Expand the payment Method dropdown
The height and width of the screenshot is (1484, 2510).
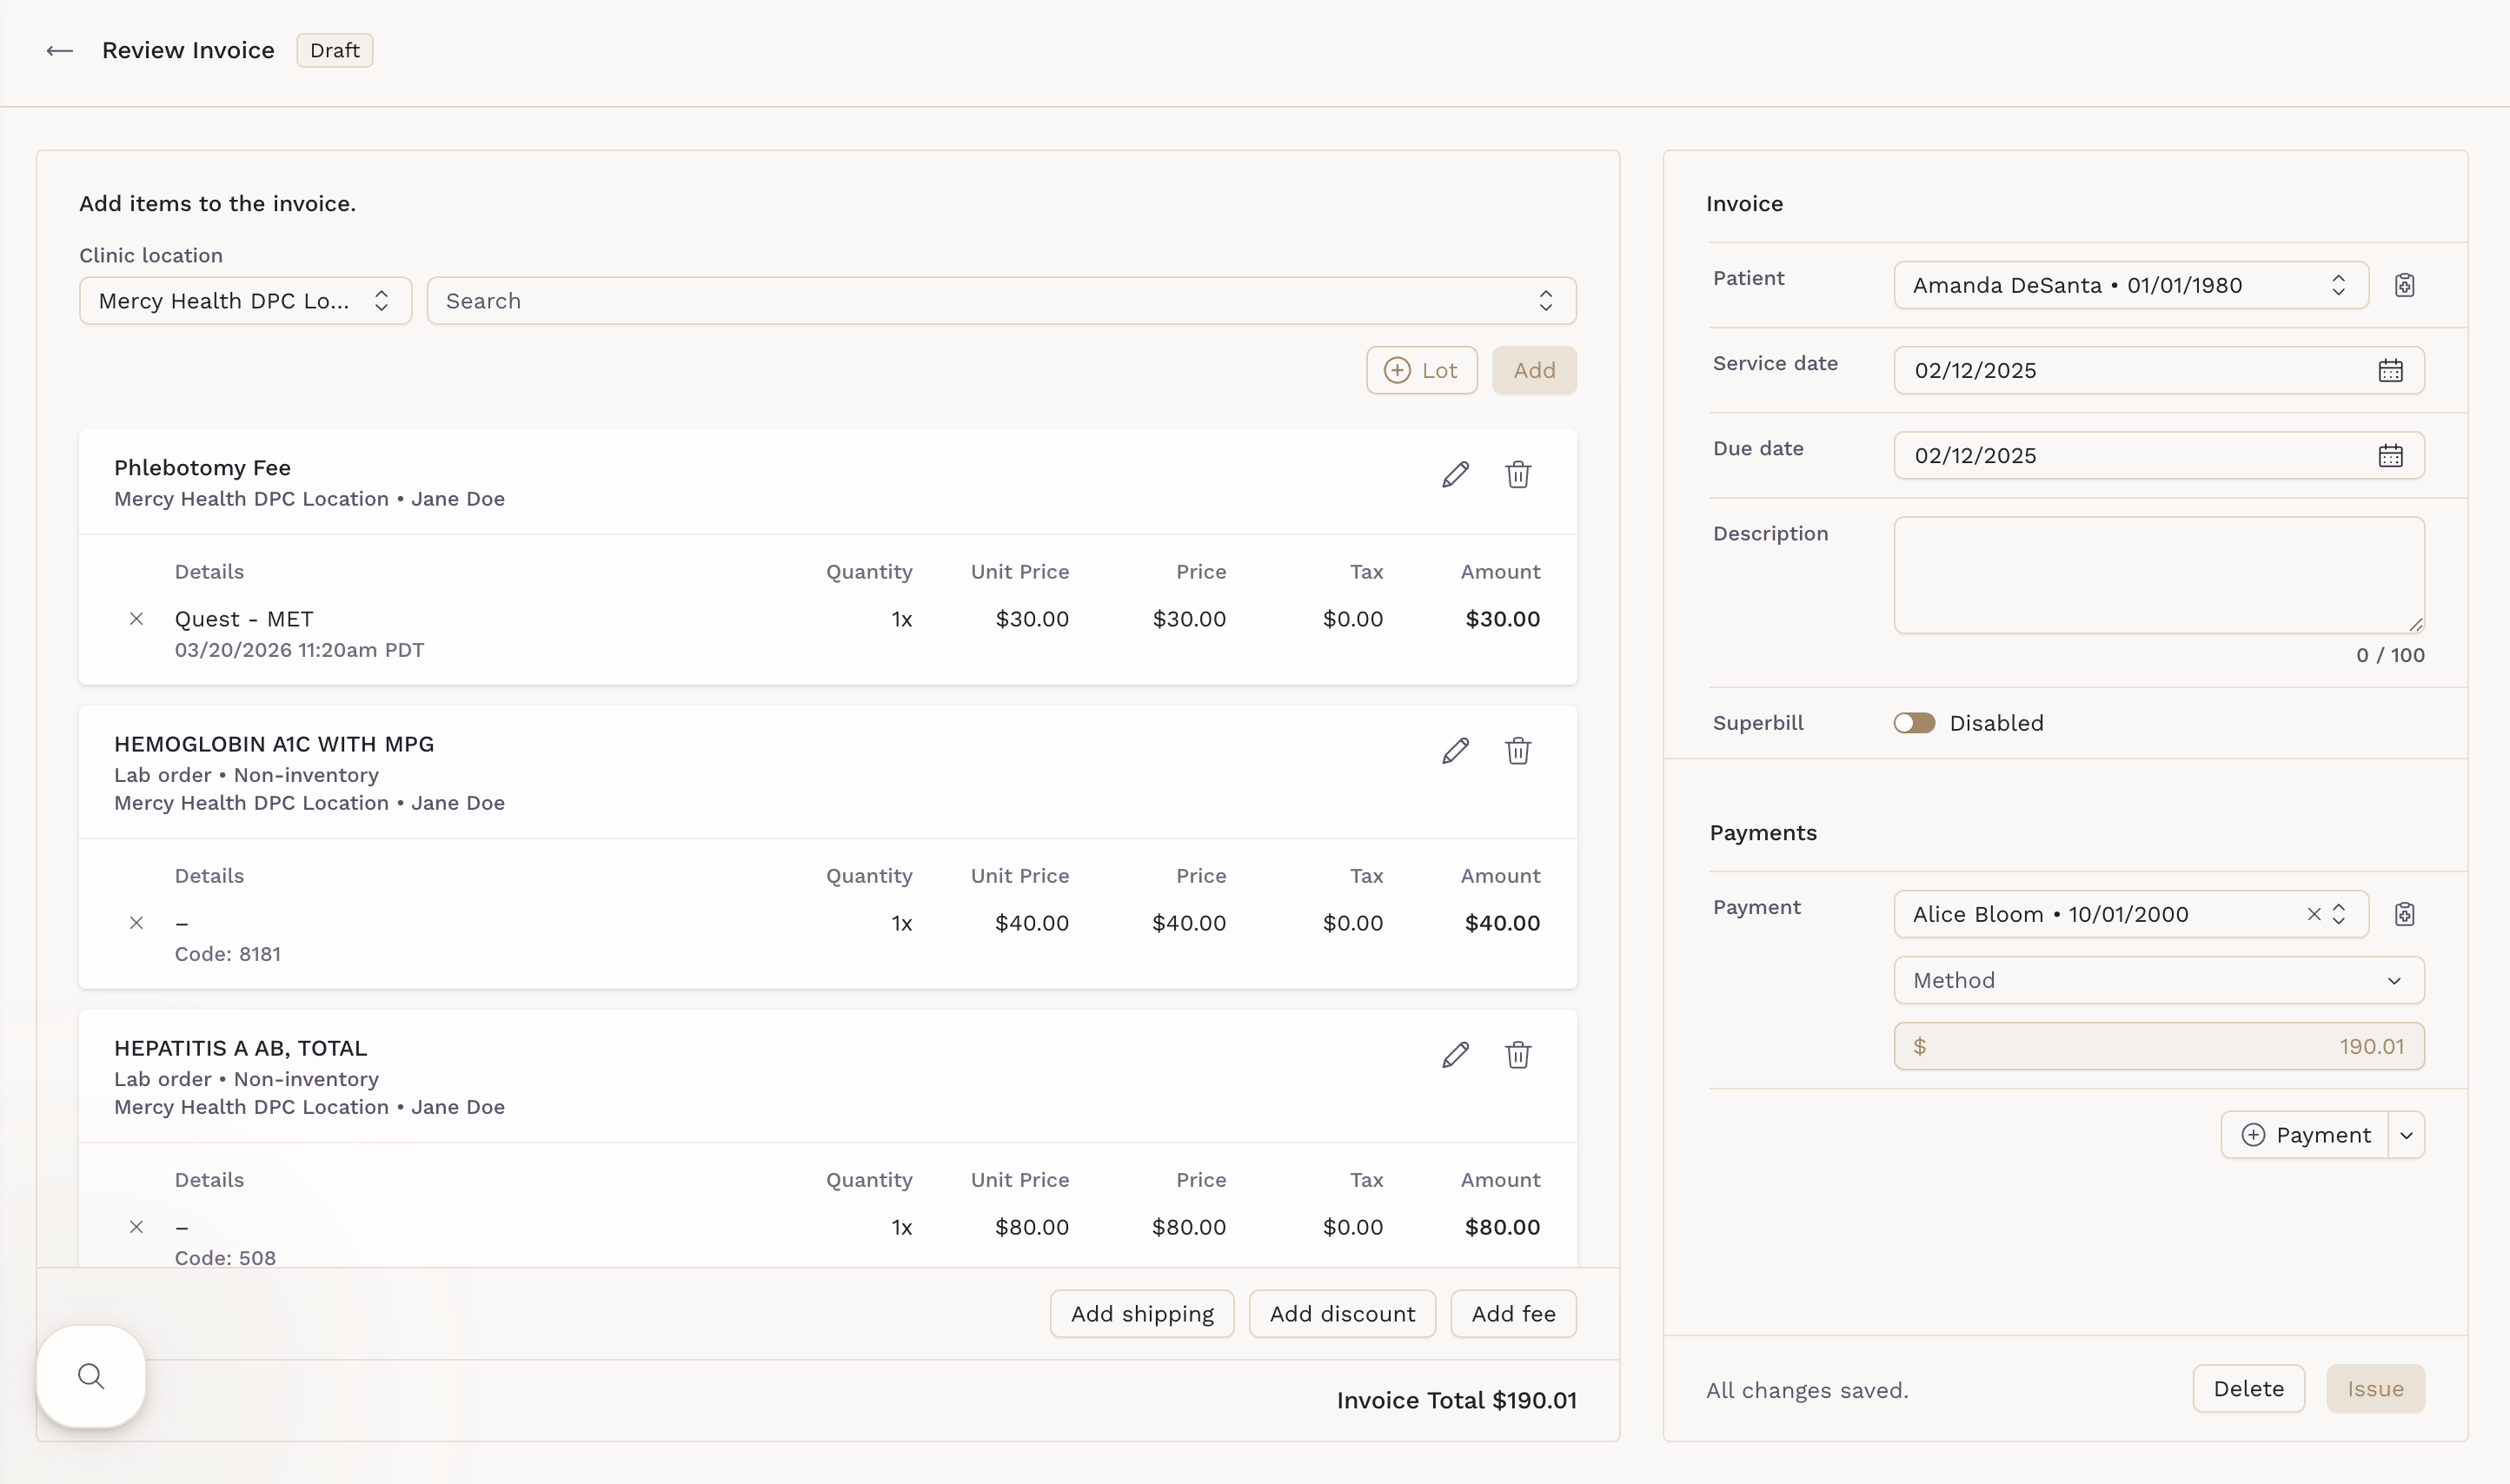click(2158, 980)
